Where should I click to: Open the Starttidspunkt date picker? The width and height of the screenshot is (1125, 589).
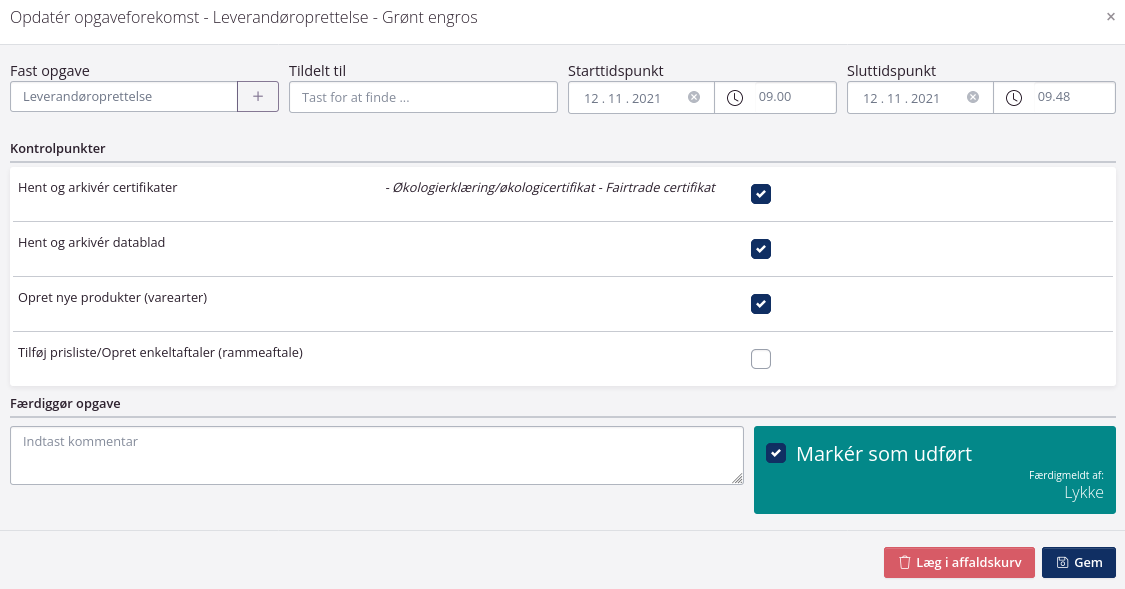tap(625, 98)
